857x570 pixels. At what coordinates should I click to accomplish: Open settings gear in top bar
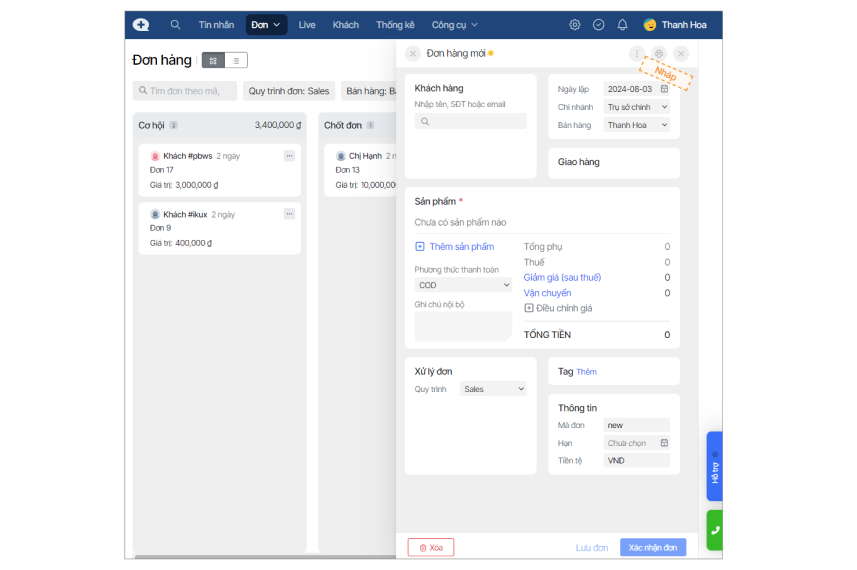coord(574,25)
